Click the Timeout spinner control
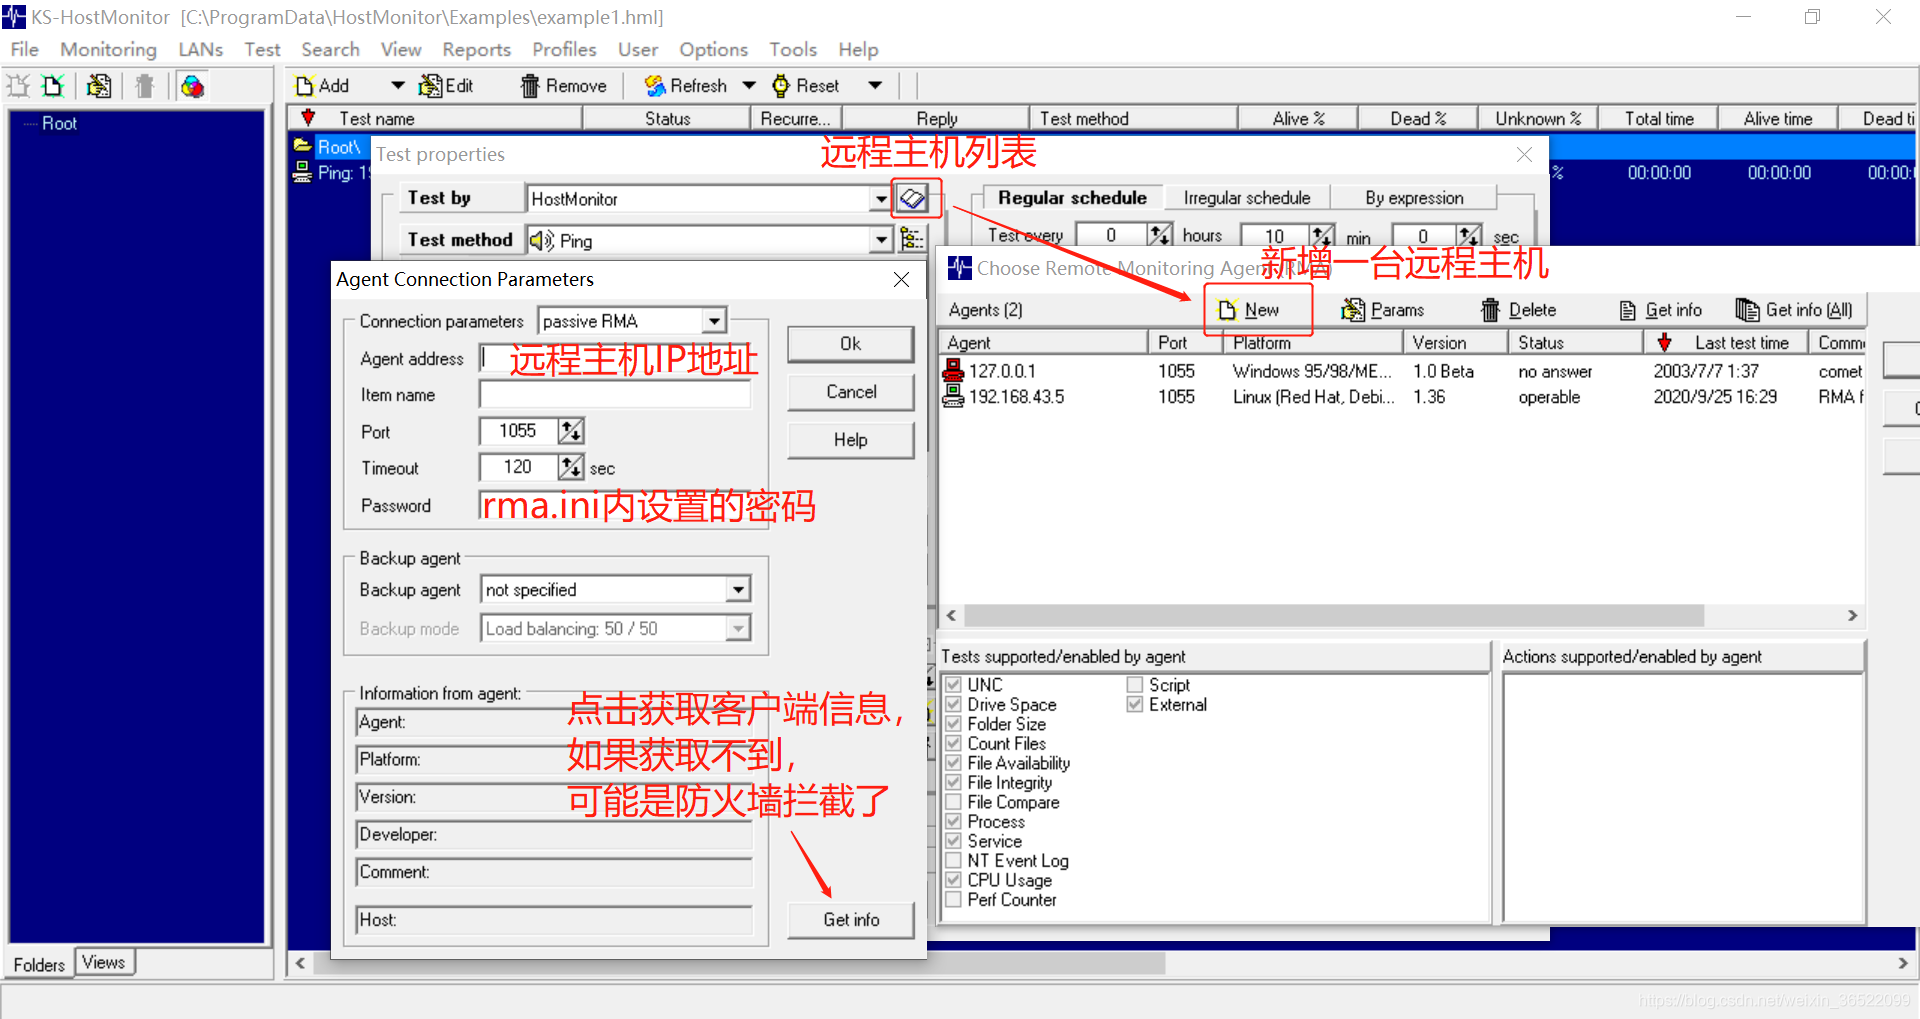The image size is (1920, 1019). 571,467
